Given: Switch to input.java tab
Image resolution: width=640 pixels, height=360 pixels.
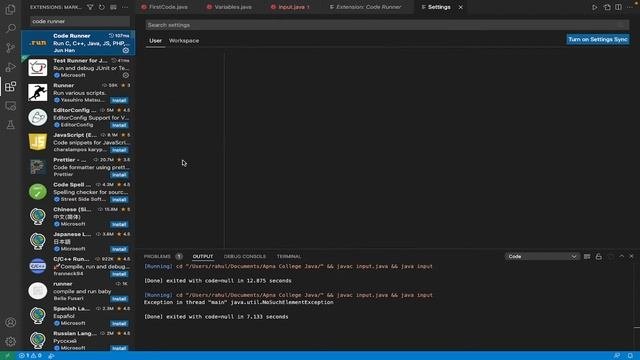Looking at the screenshot, I should (290, 7).
